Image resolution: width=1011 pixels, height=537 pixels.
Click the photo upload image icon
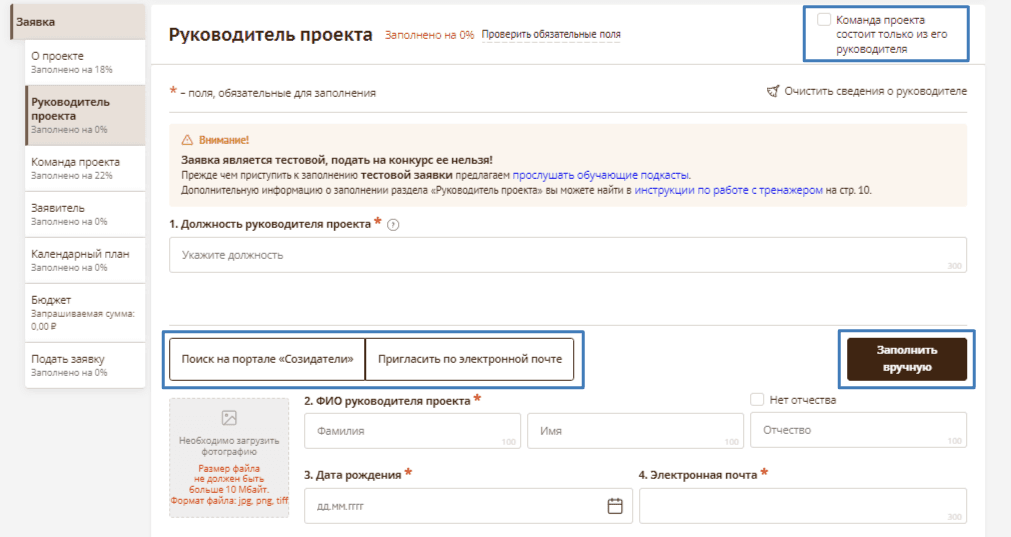pos(229,418)
